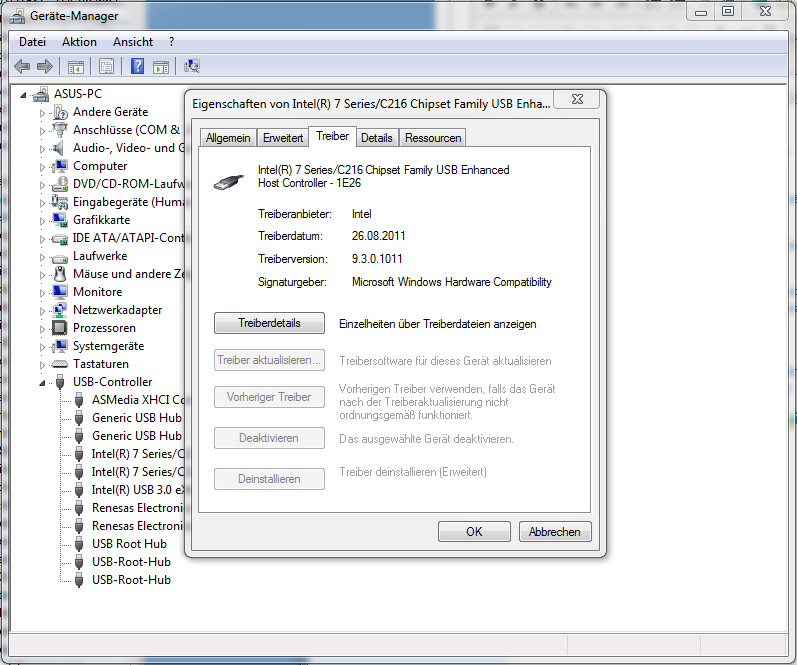Click the ASUS-PC computer icon
797x665 pixels.
coord(41,94)
